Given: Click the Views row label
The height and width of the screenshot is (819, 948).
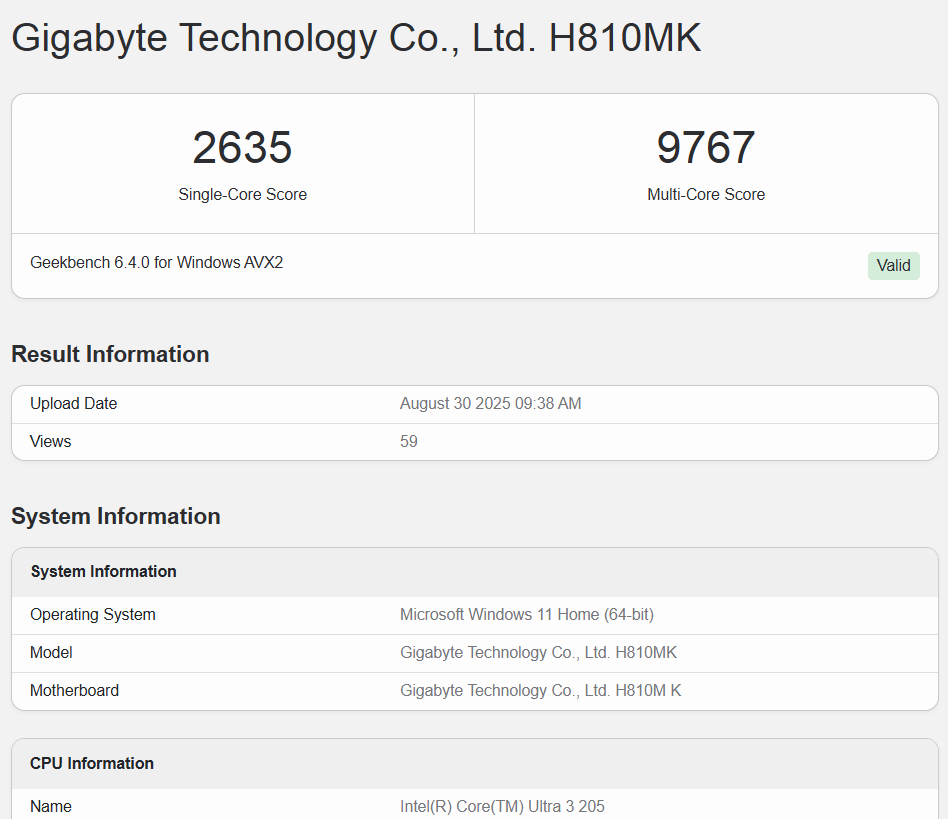Looking at the screenshot, I should pos(51,442).
